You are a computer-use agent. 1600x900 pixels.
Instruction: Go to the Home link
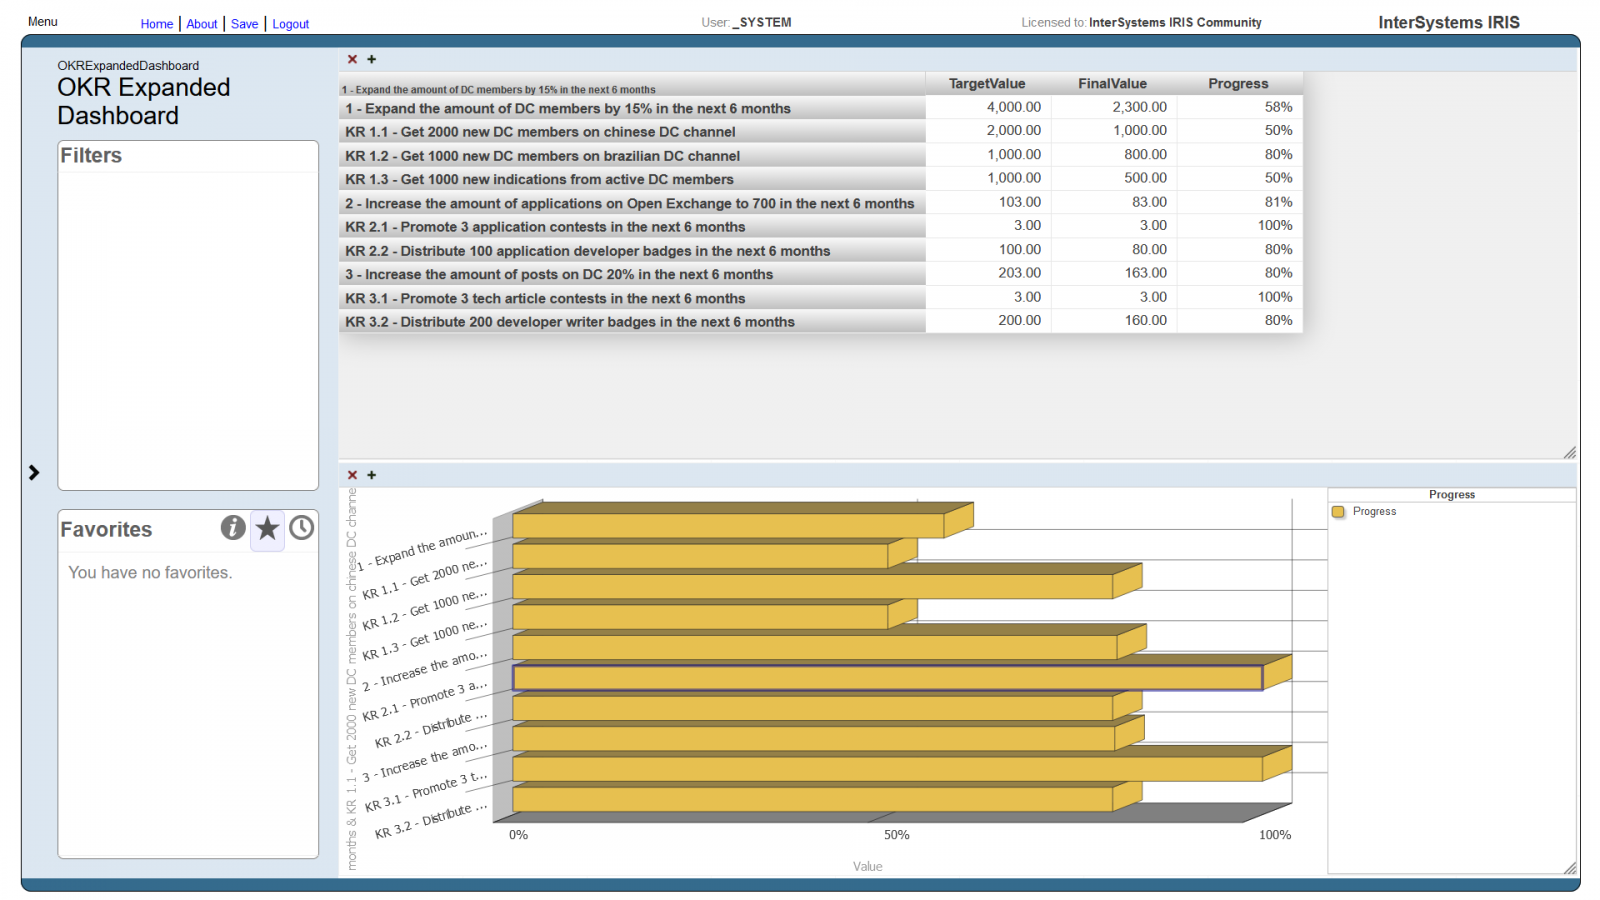pos(156,24)
